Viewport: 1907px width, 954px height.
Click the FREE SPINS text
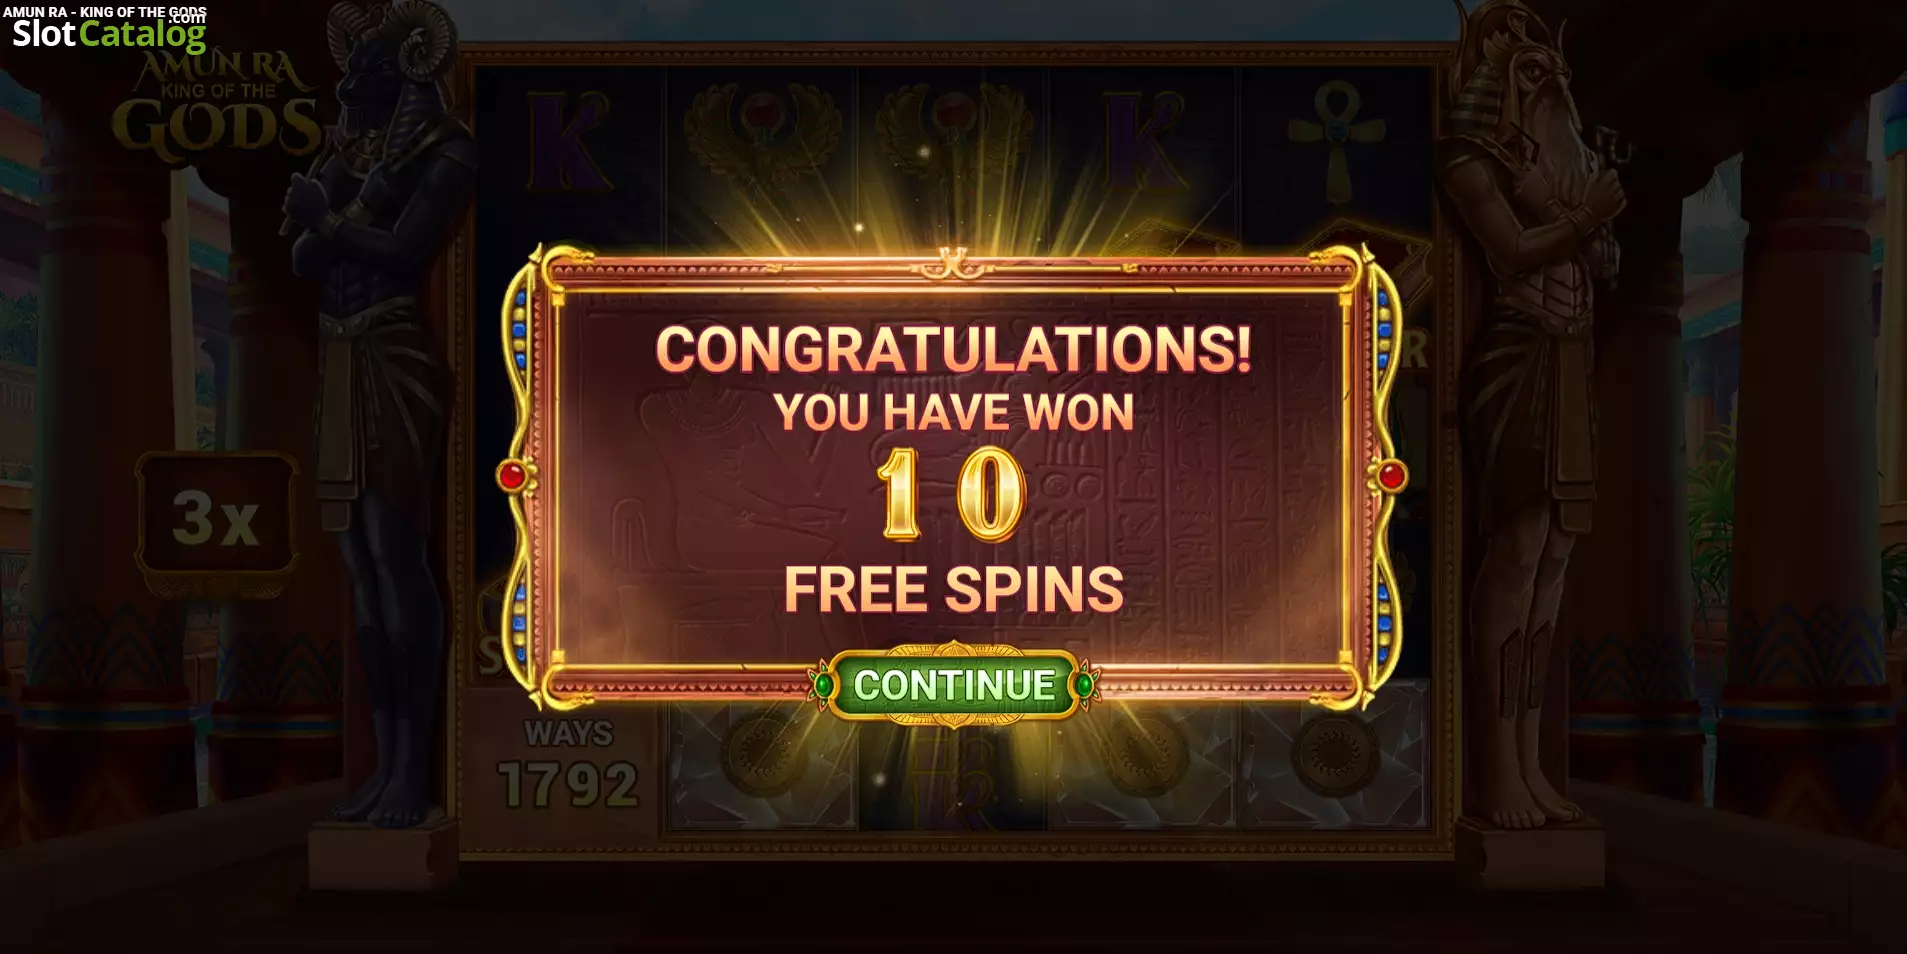pos(954,589)
